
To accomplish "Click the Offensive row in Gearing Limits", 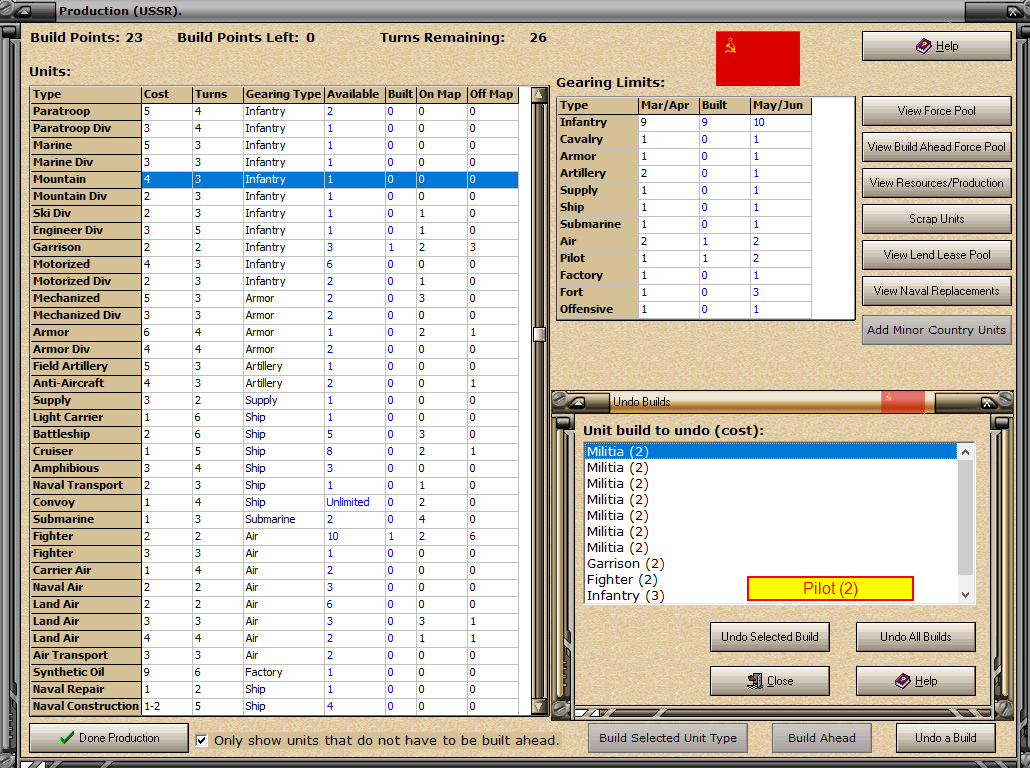I will click(685, 309).
